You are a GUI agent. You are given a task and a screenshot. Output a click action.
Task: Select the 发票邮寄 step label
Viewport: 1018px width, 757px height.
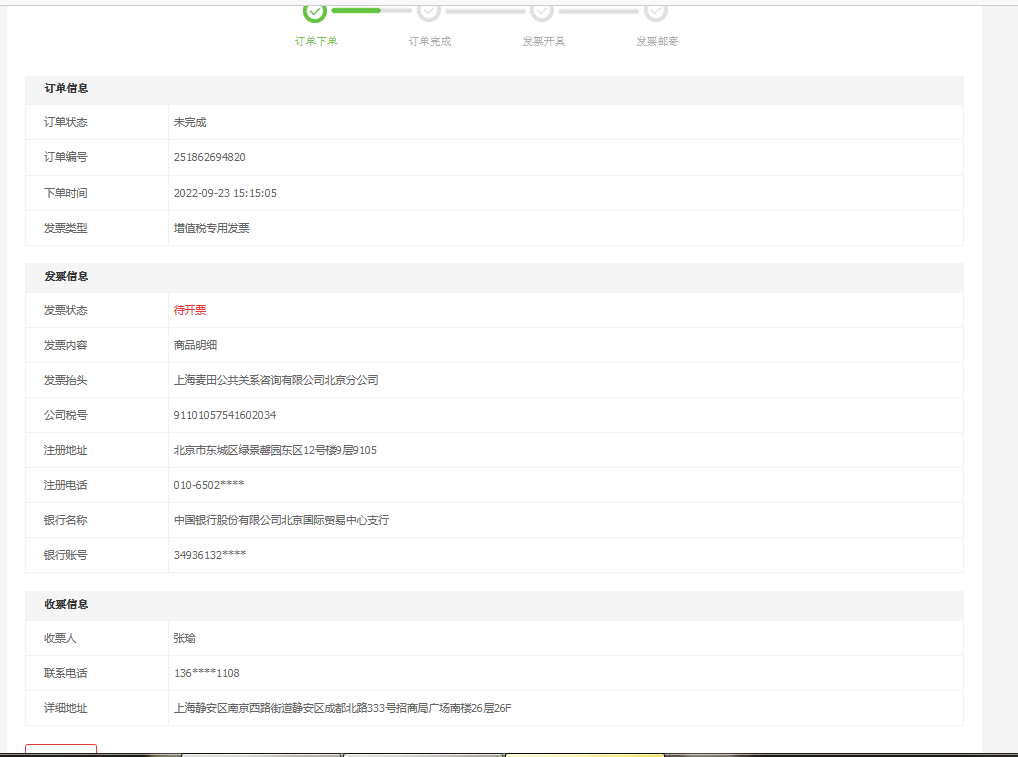(x=657, y=42)
